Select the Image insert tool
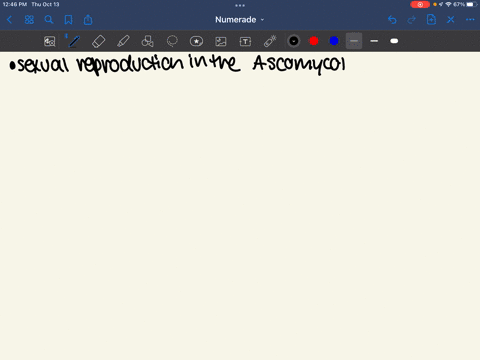480x360 pixels. tap(221, 41)
